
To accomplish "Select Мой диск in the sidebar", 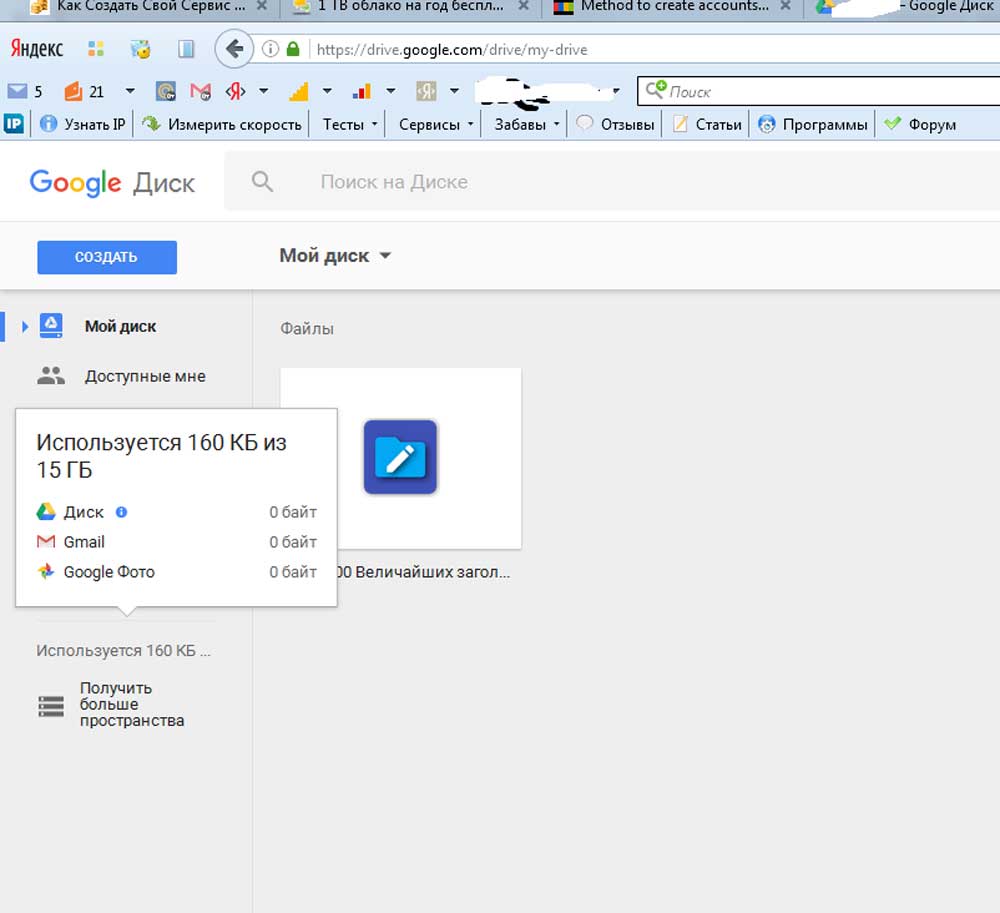I will [120, 326].
